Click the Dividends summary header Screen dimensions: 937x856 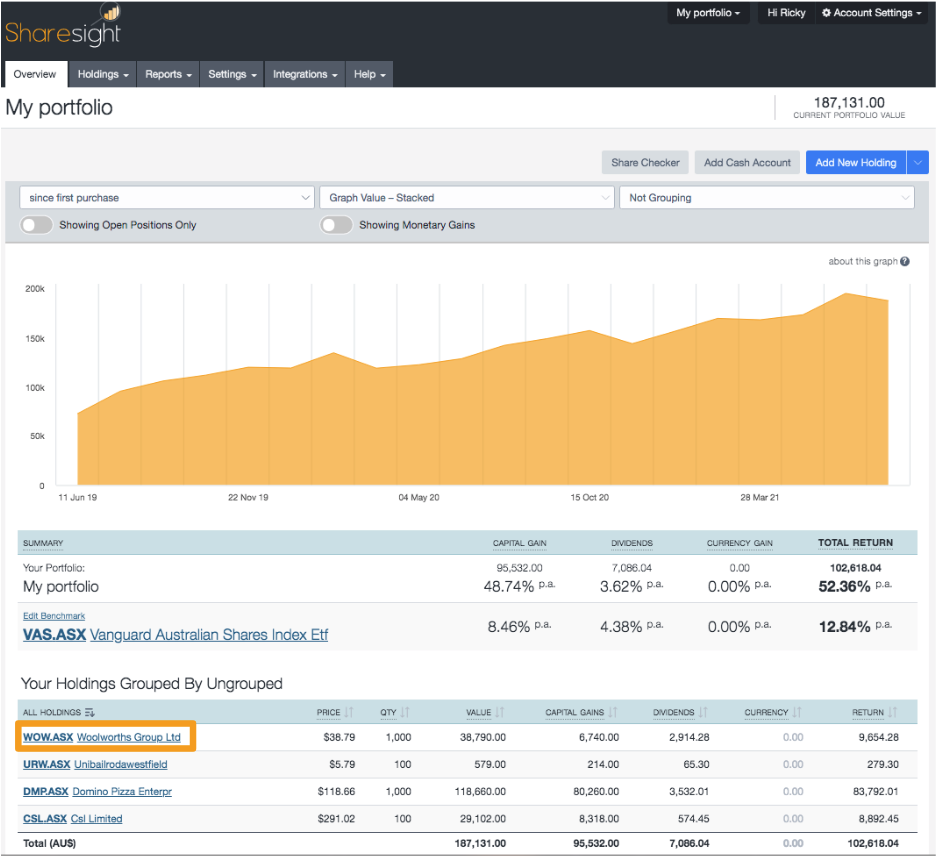pyautogui.click(x=632, y=543)
